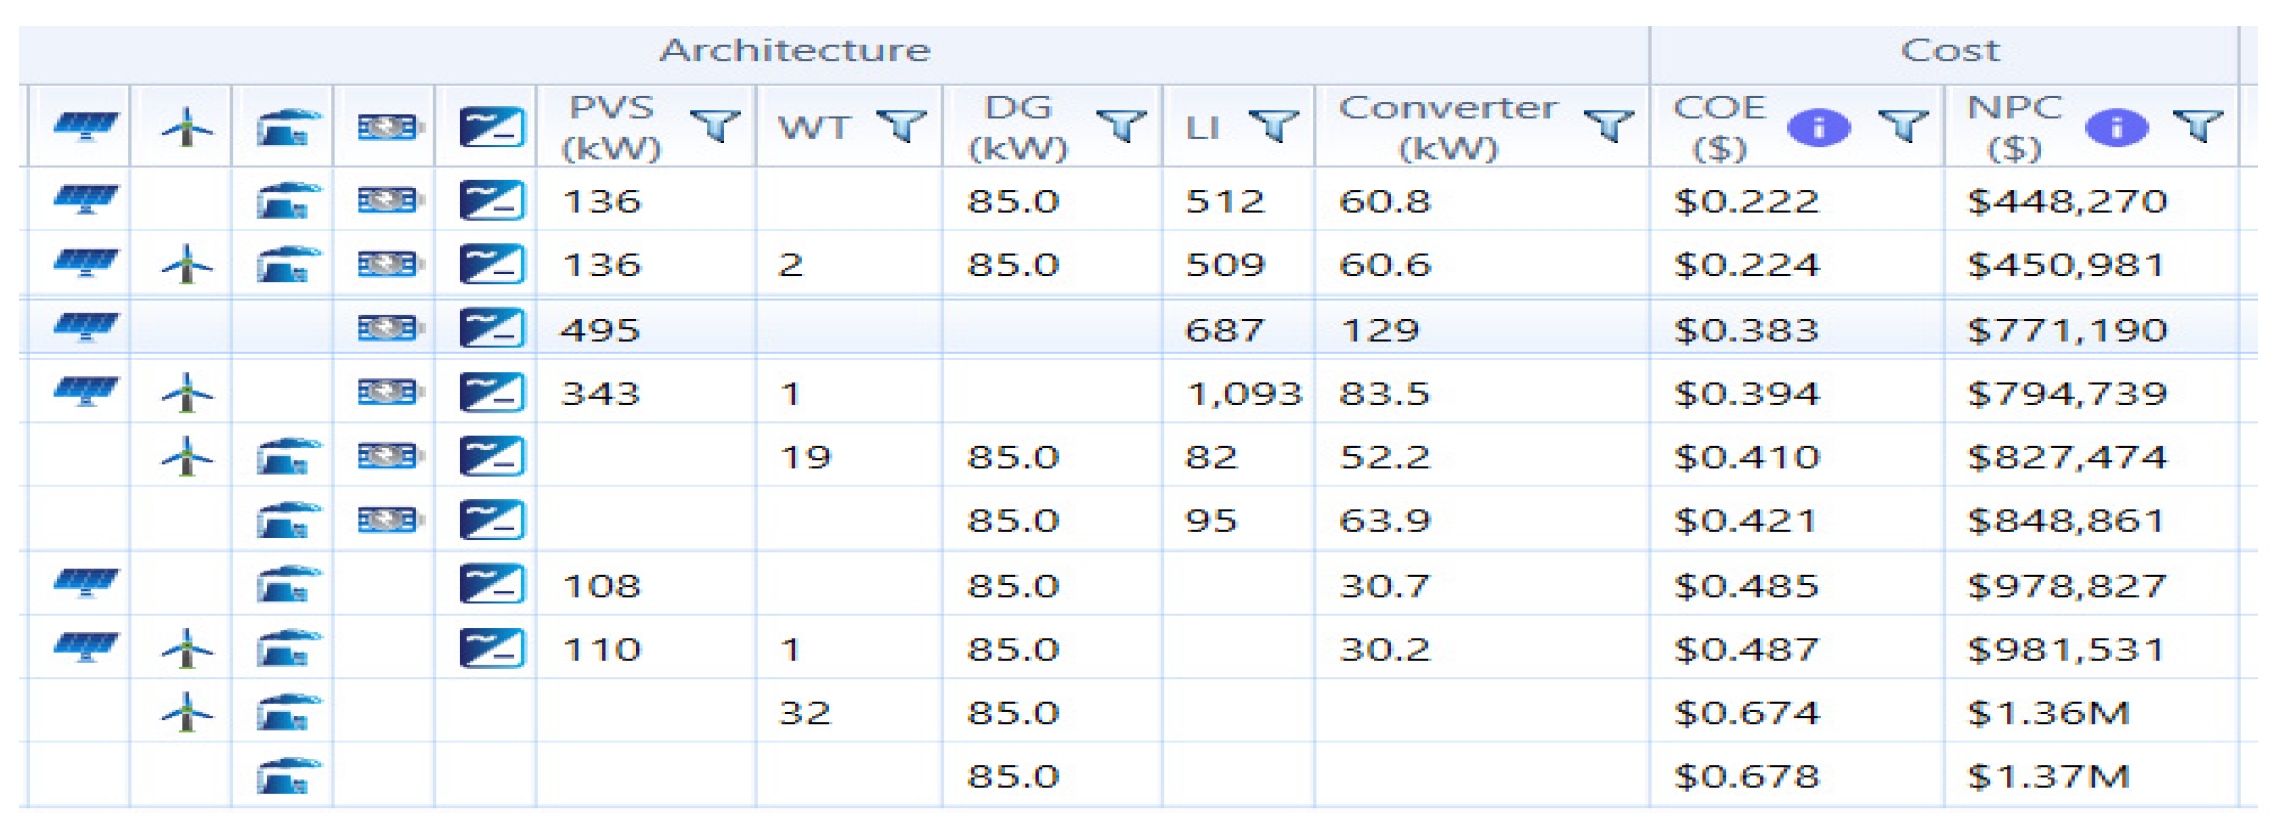Click battery icon in the $450,981 row
The height and width of the screenshot is (826, 2277).
pos(390,264)
